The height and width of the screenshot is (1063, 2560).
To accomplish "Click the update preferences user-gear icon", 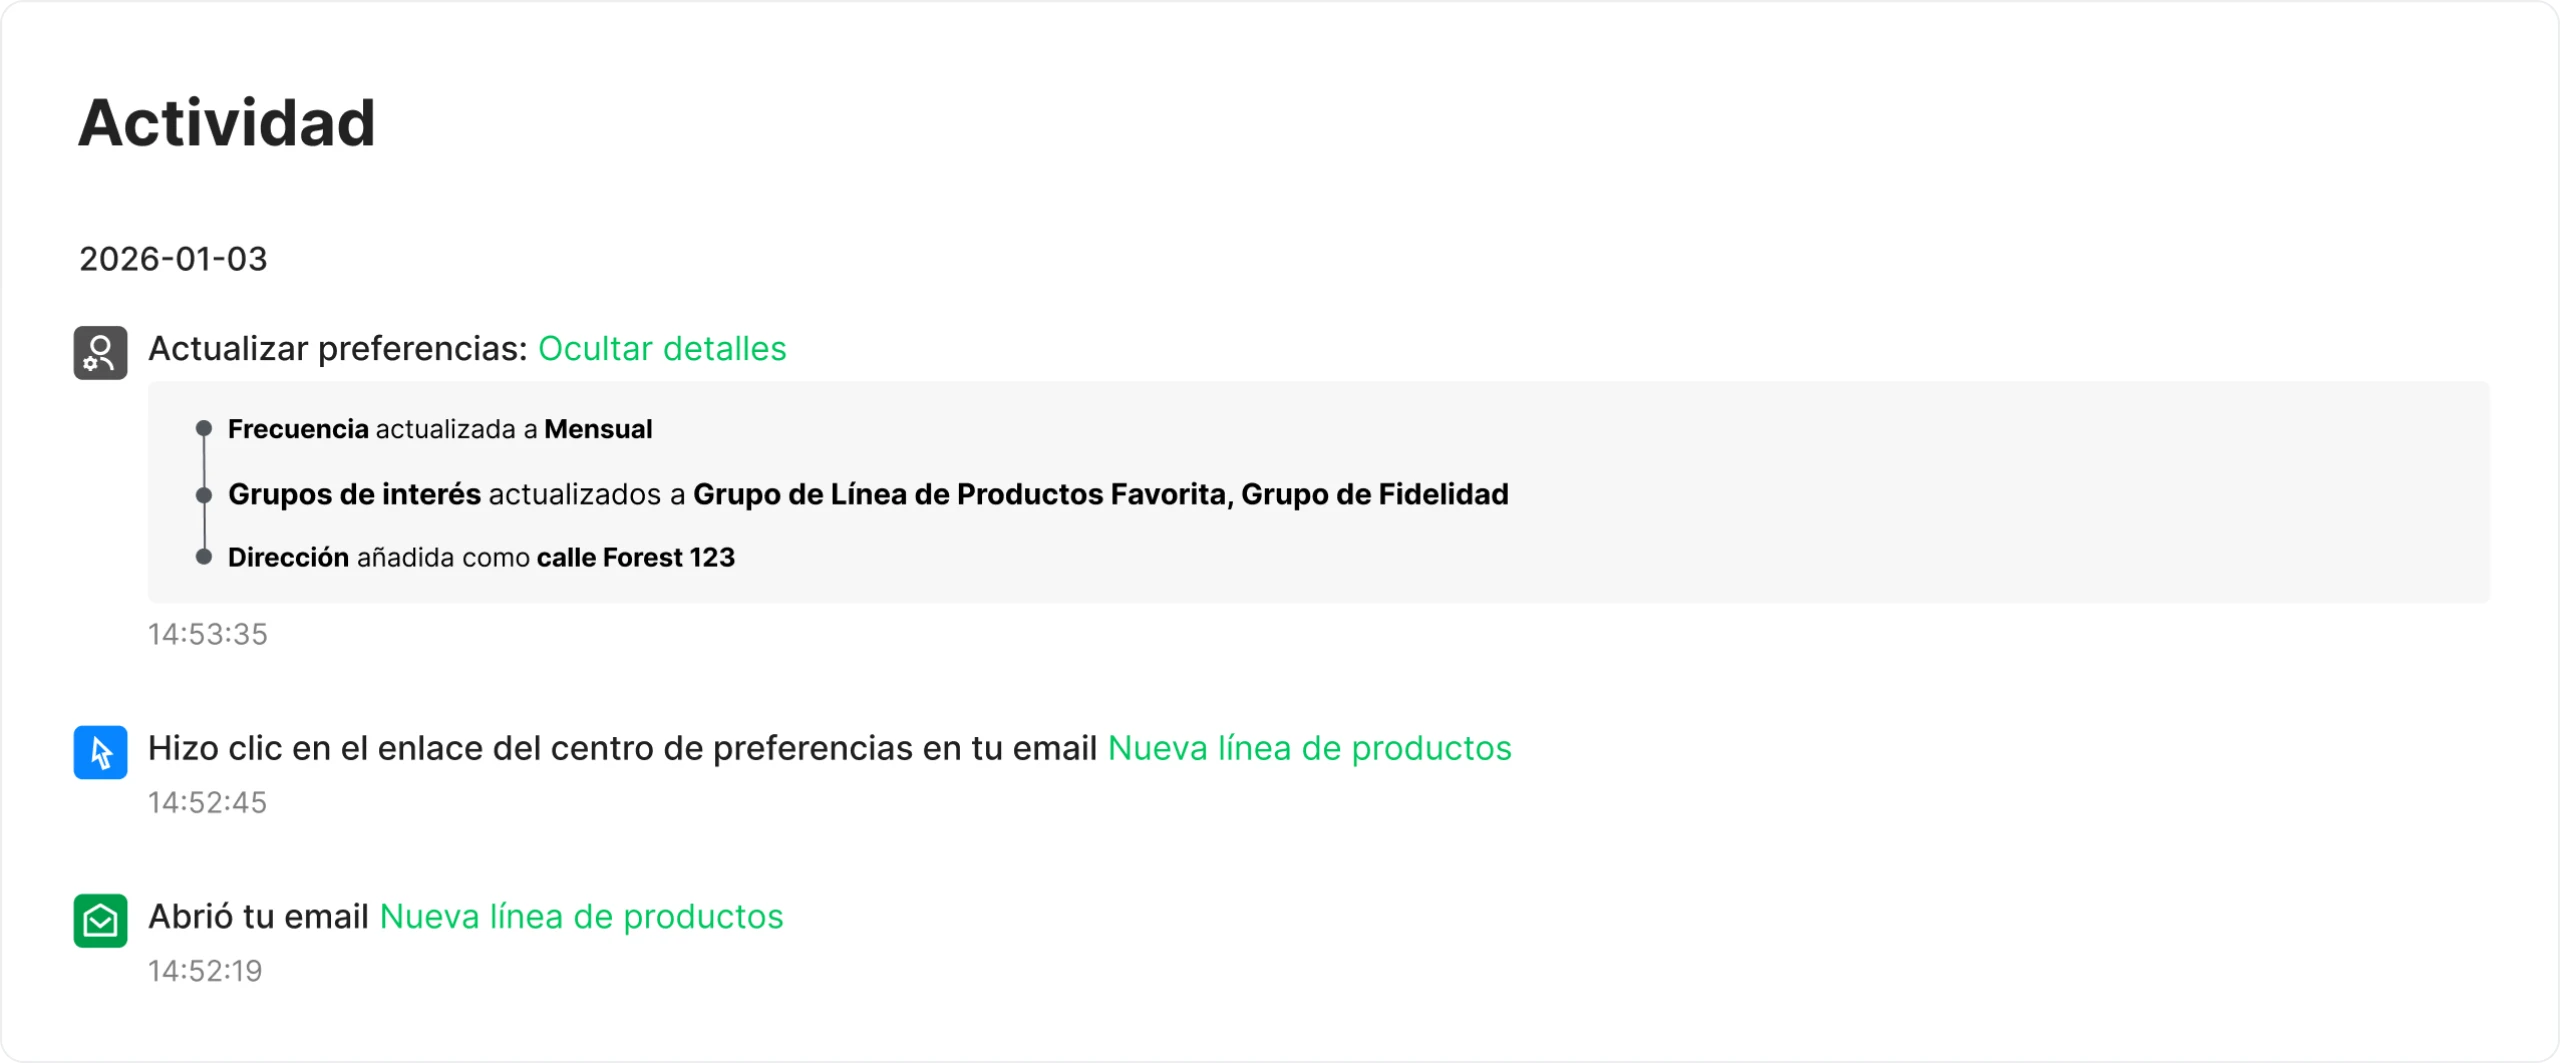I will tap(100, 353).
